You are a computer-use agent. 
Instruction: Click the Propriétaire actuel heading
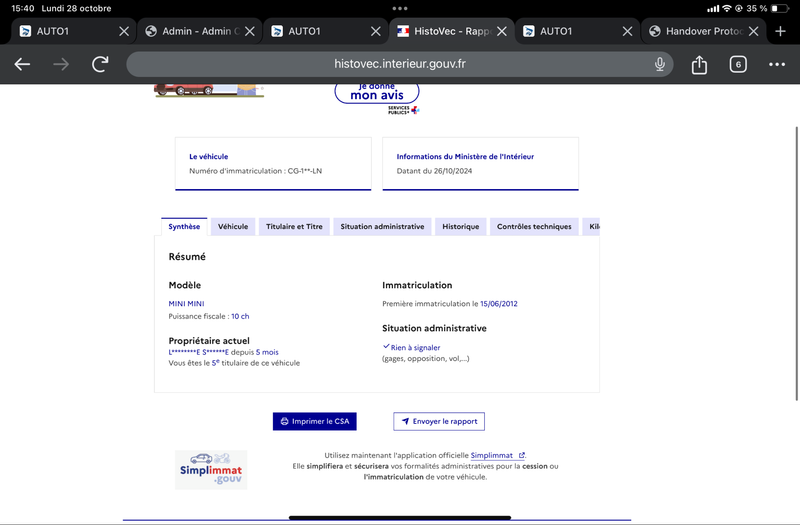[209, 340]
